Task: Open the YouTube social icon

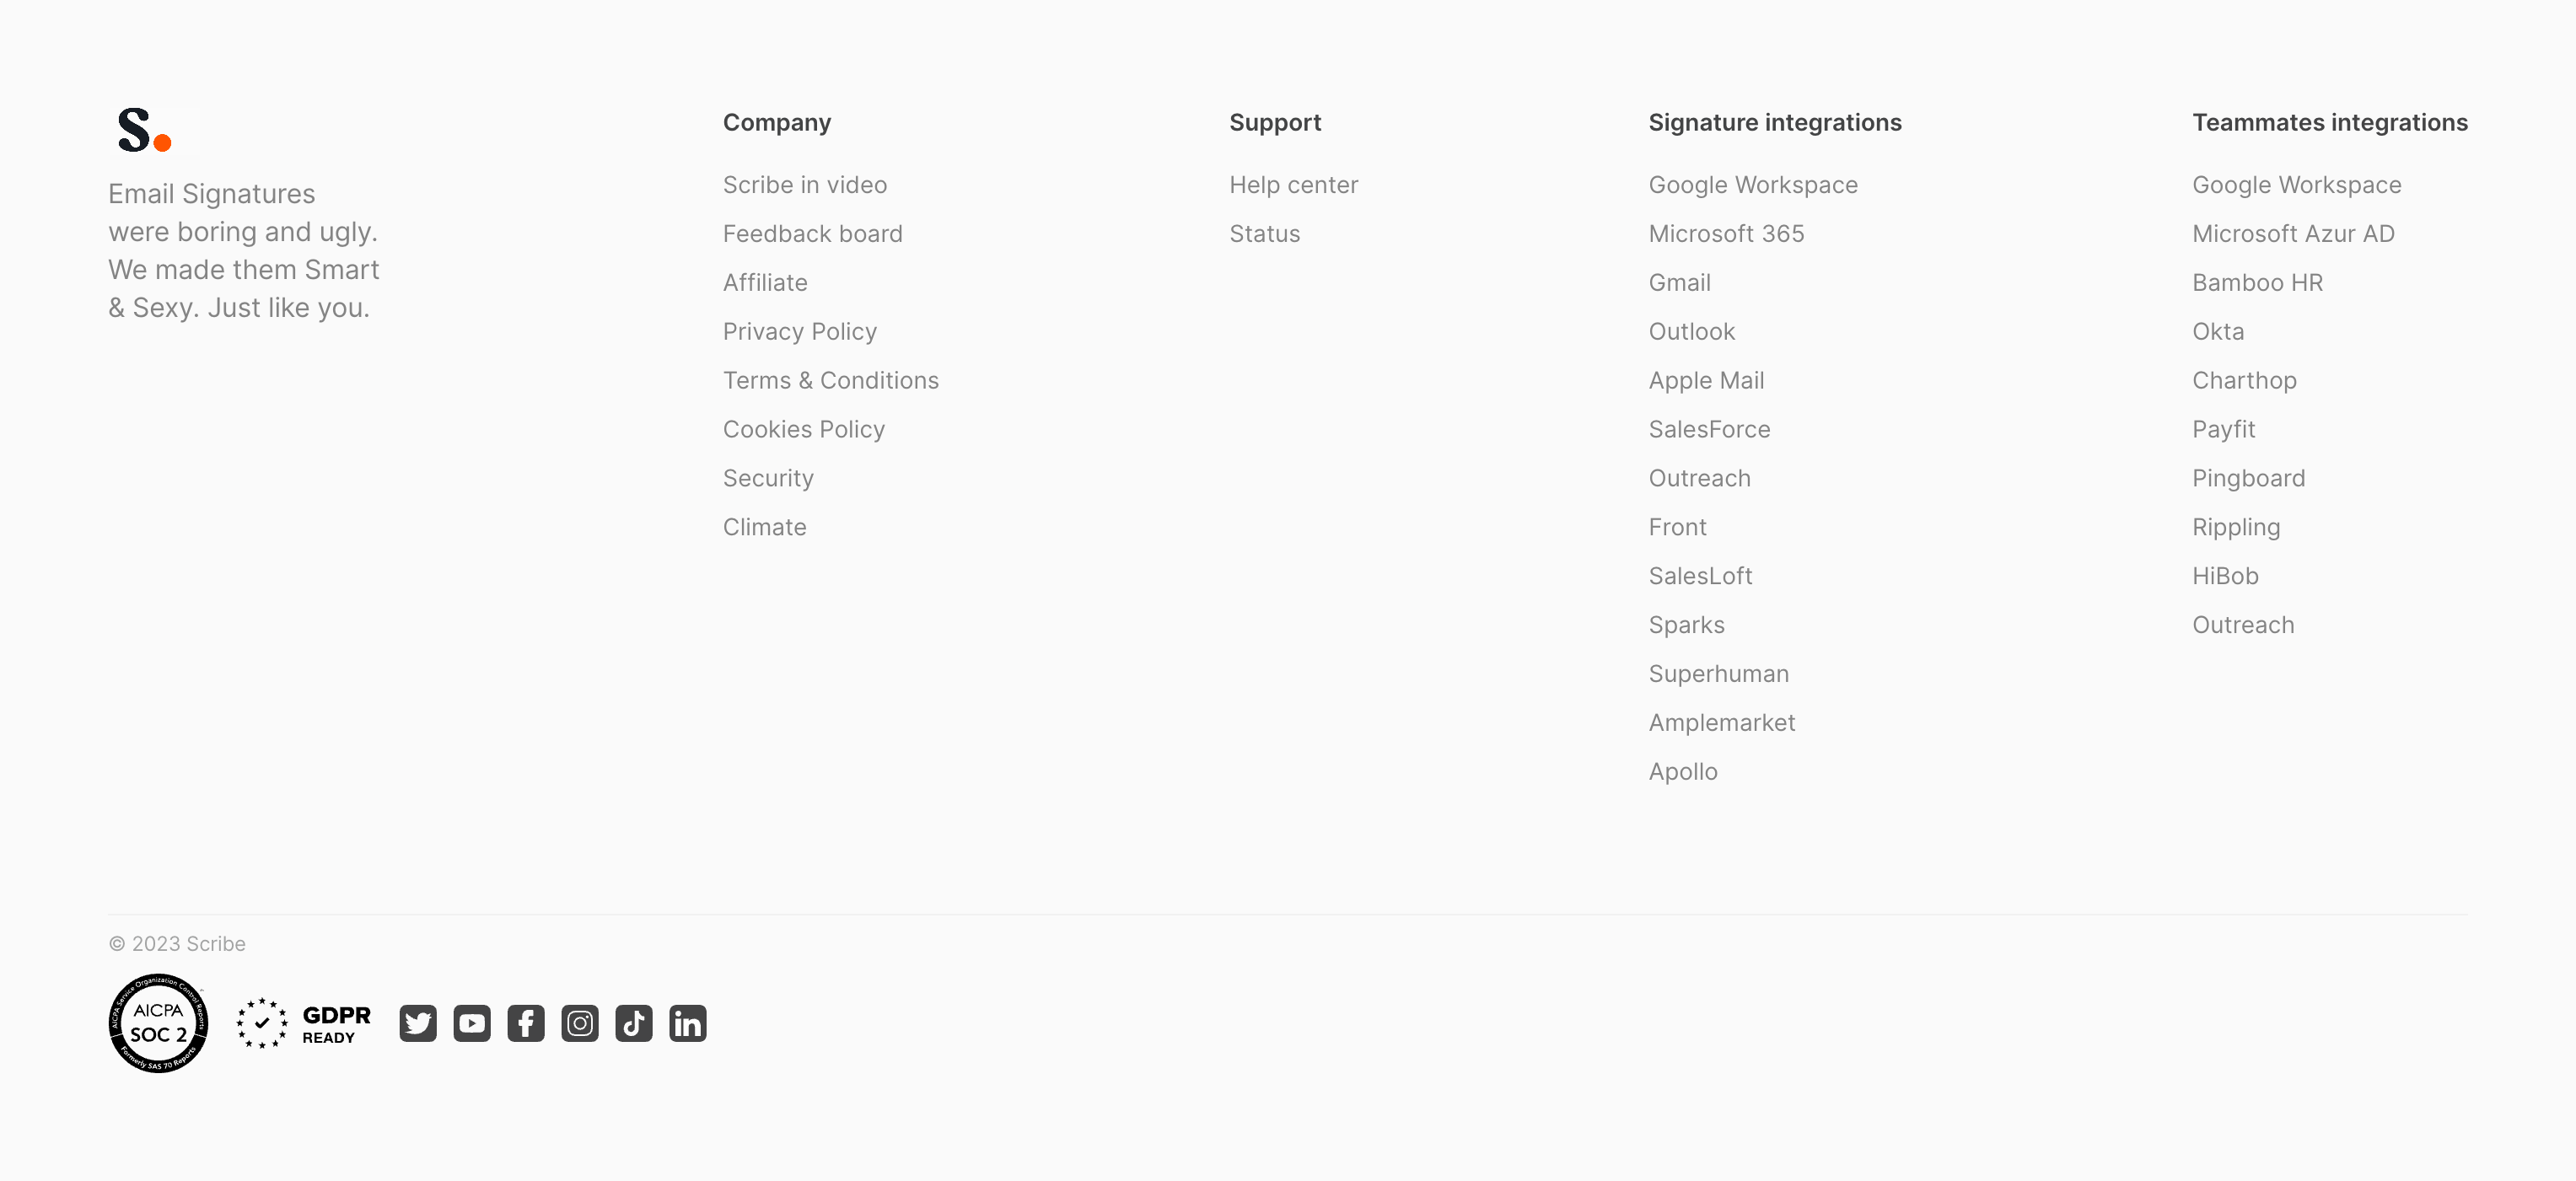Action: click(x=472, y=1023)
